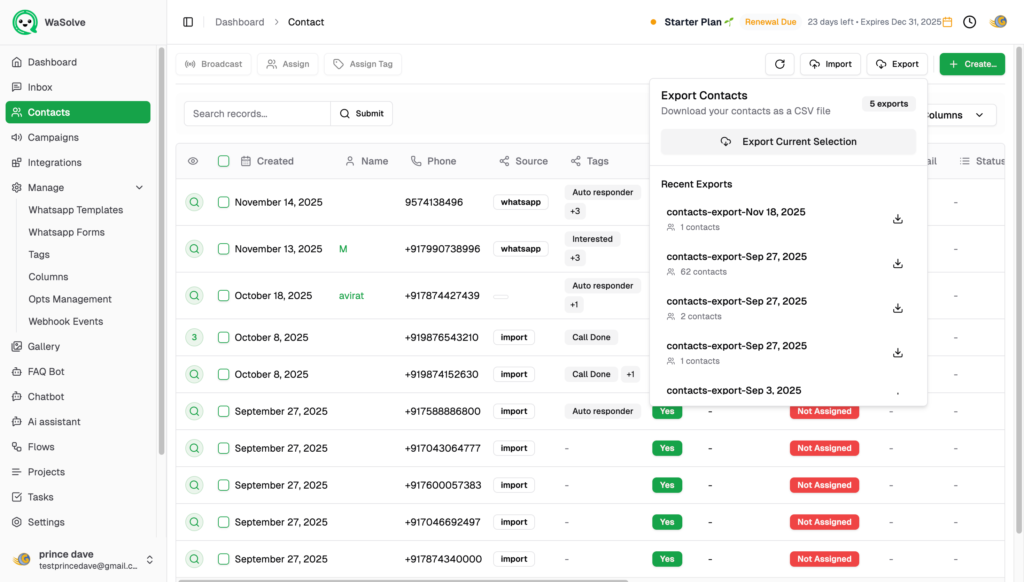Click the green Create button
This screenshot has width=1024, height=582.
[971, 64]
